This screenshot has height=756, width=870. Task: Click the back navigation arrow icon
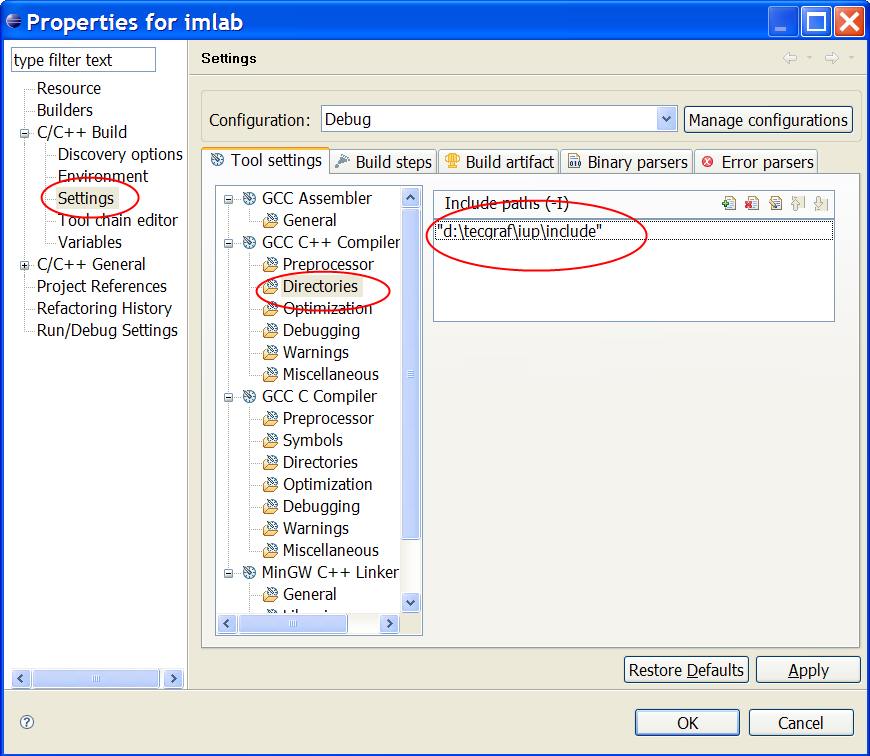click(x=790, y=58)
